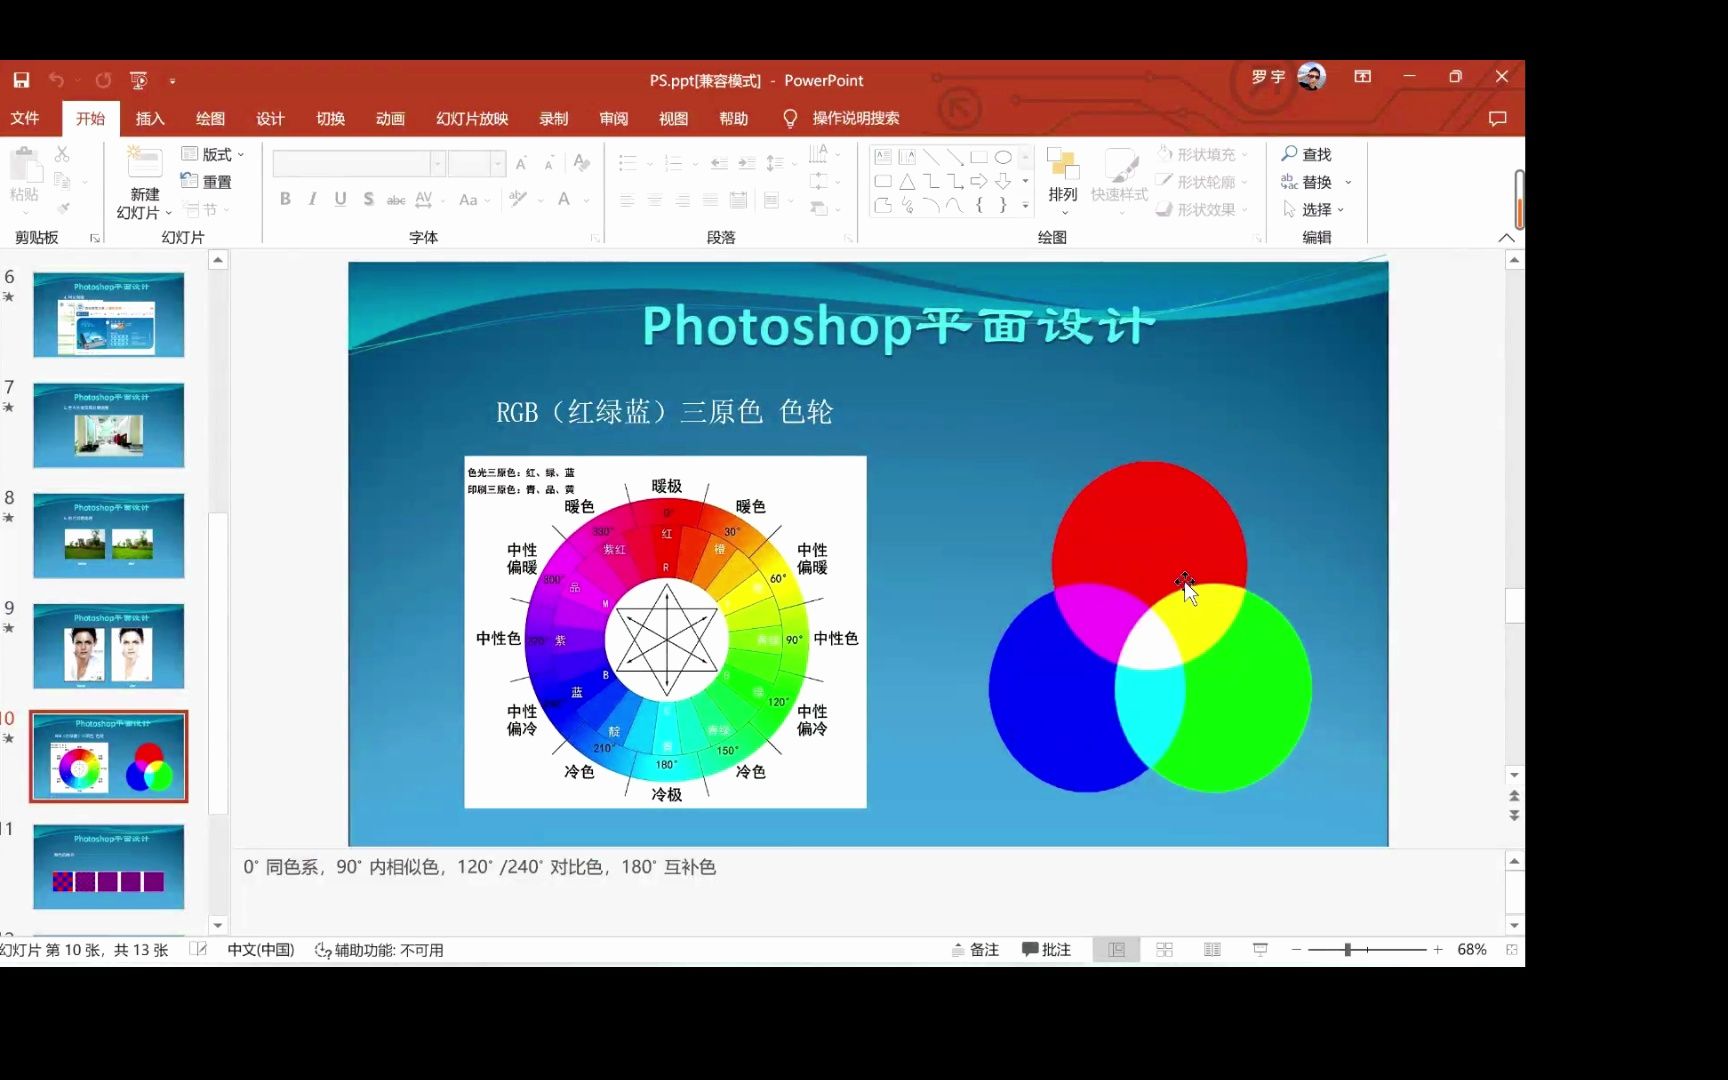Click the lightbulb Tell Me icon
Viewport: 1728px width, 1080px height.
click(790, 118)
